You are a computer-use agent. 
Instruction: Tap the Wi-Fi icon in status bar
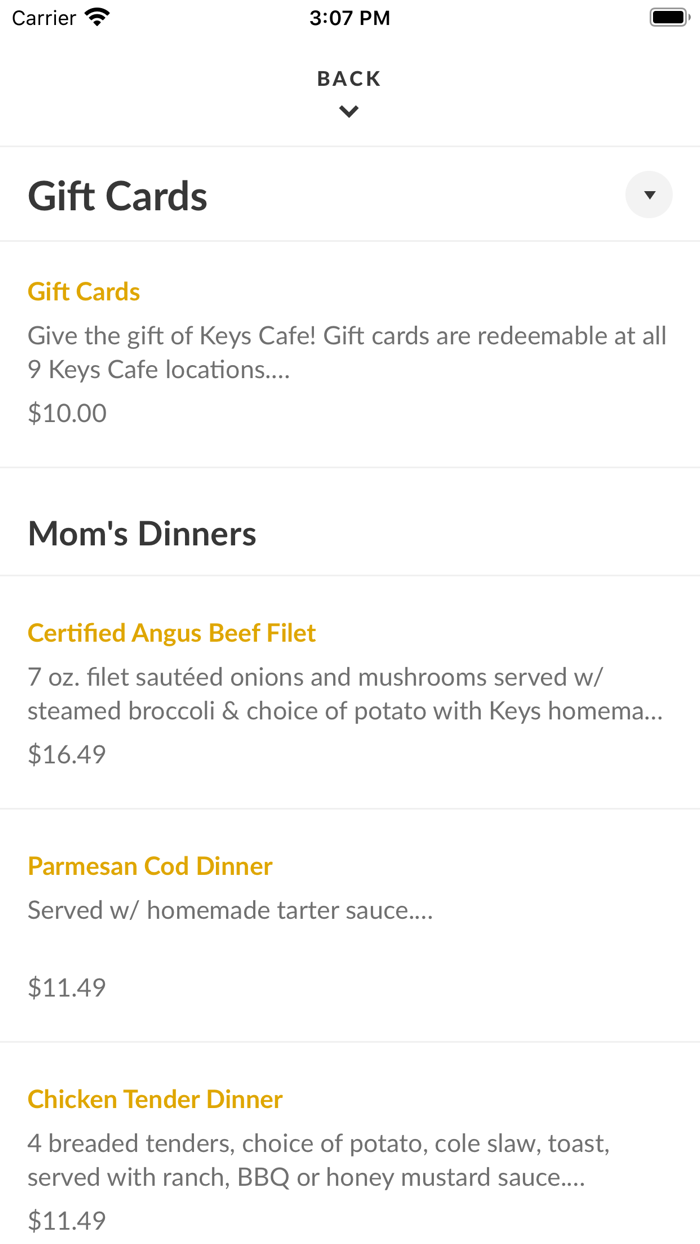(95, 16)
